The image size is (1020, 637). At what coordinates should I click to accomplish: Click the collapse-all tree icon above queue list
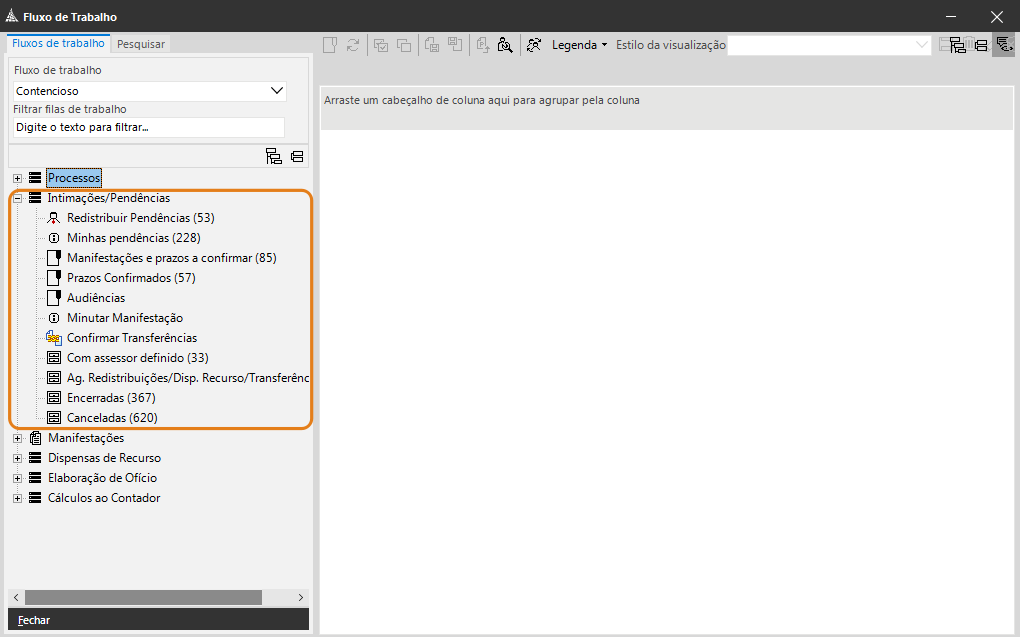pyautogui.click(x=297, y=156)
